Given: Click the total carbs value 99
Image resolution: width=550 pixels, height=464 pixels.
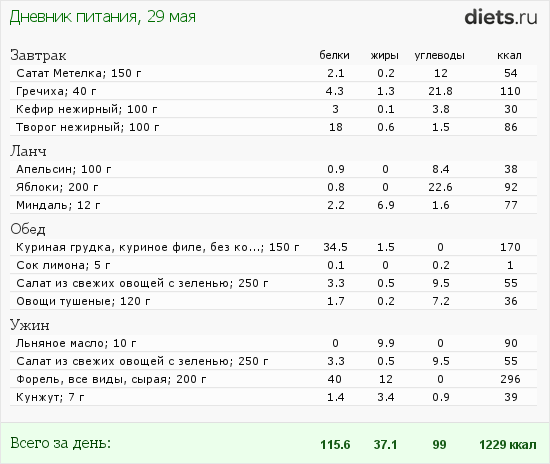Looking at the screenshot, I should click(x=439, y=445).
